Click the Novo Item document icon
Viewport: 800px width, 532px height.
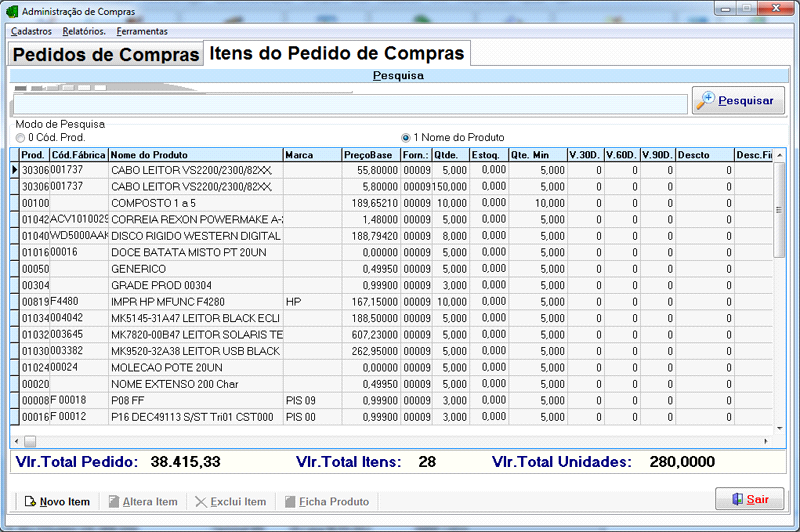30,502
